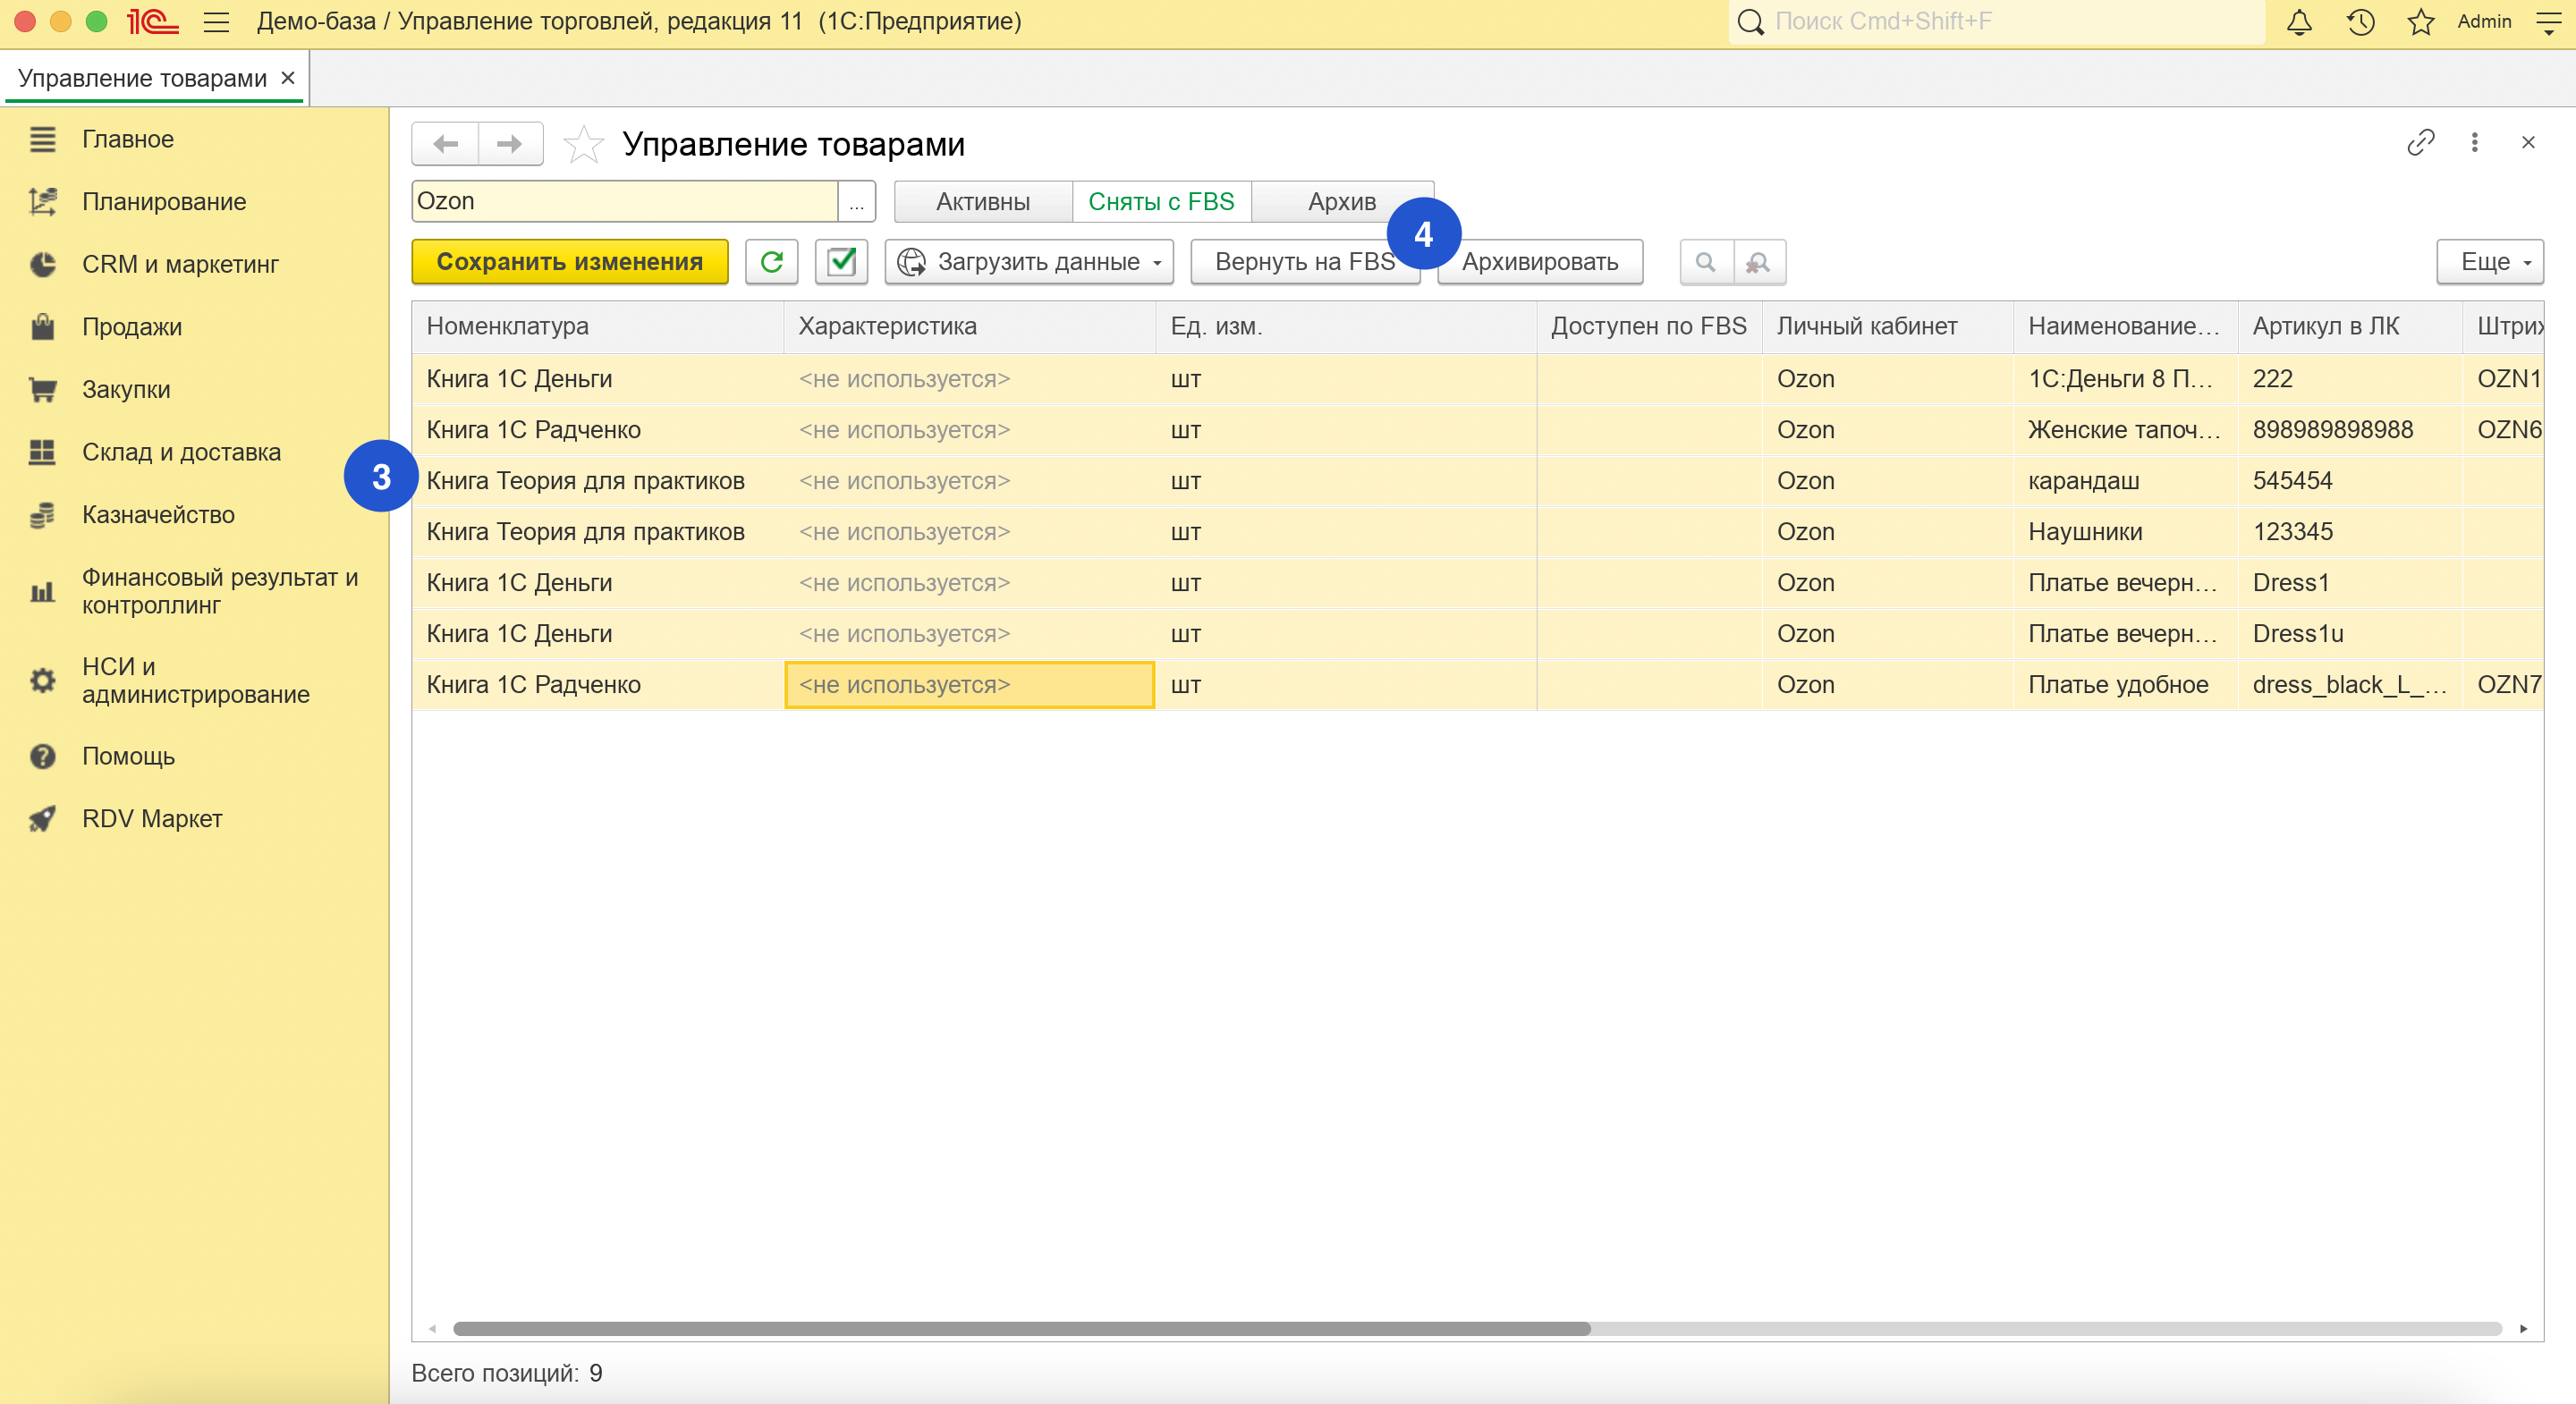Screen dimensions: 2576x1404
Task: Copy link using chain icon
Action: pos(2420,143)
